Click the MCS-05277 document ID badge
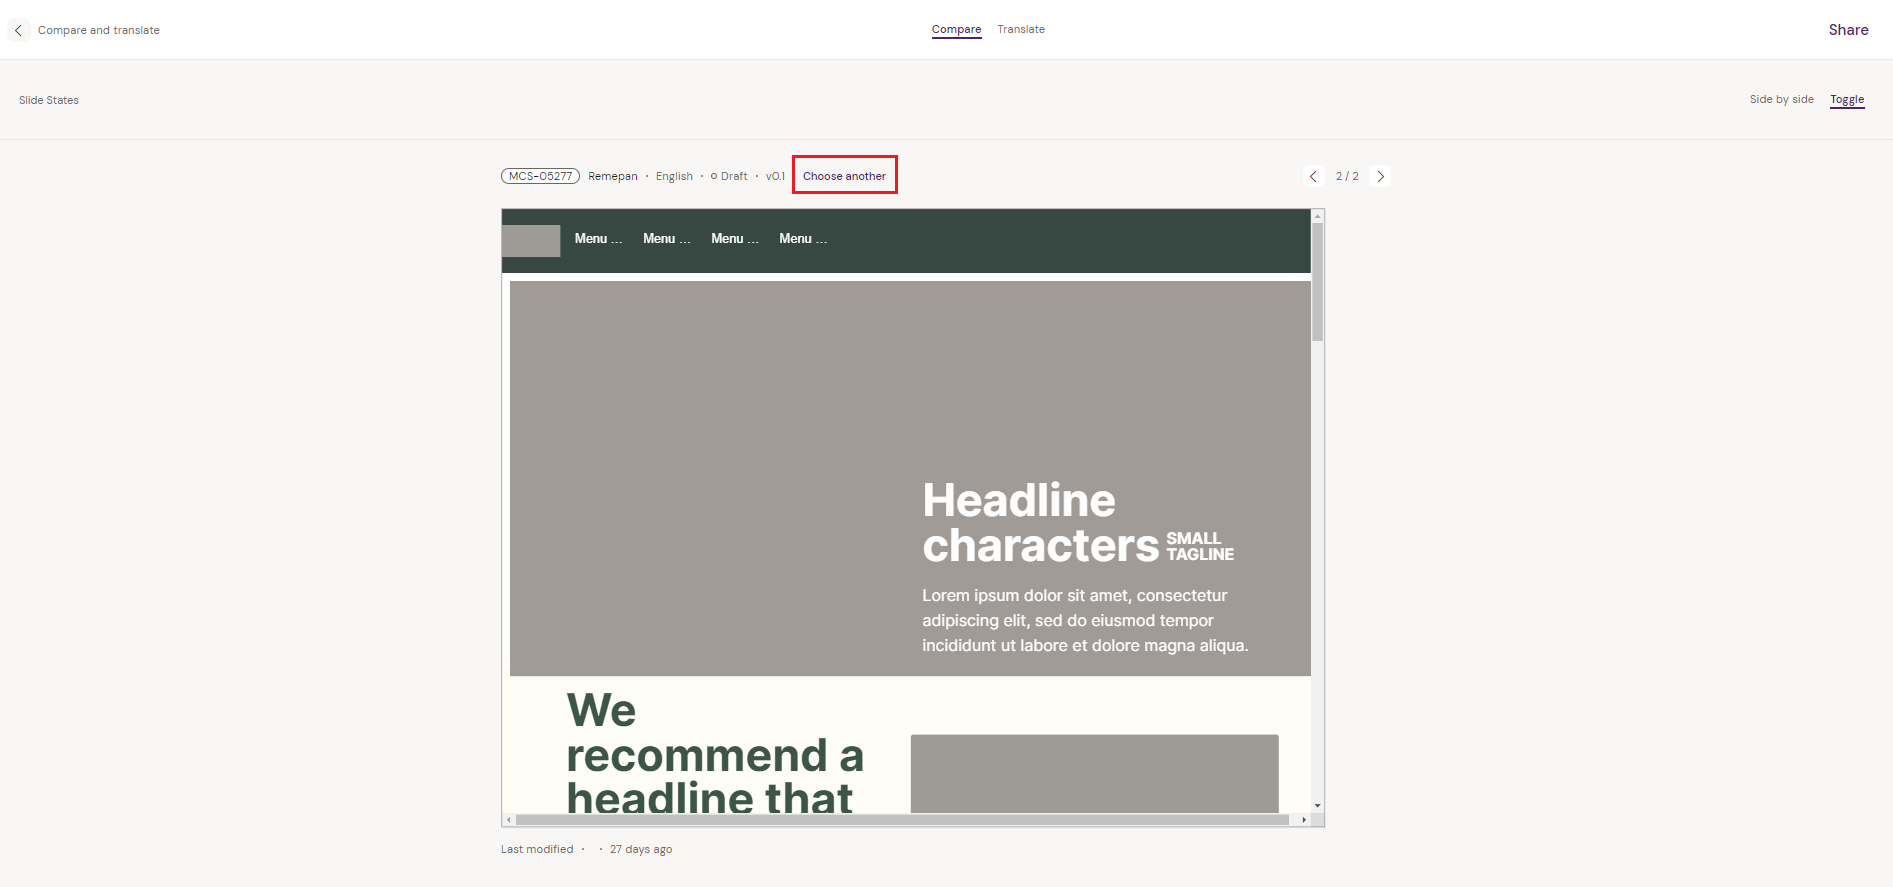This screenshot has width=1893, height=887. (x=540, y=176)
